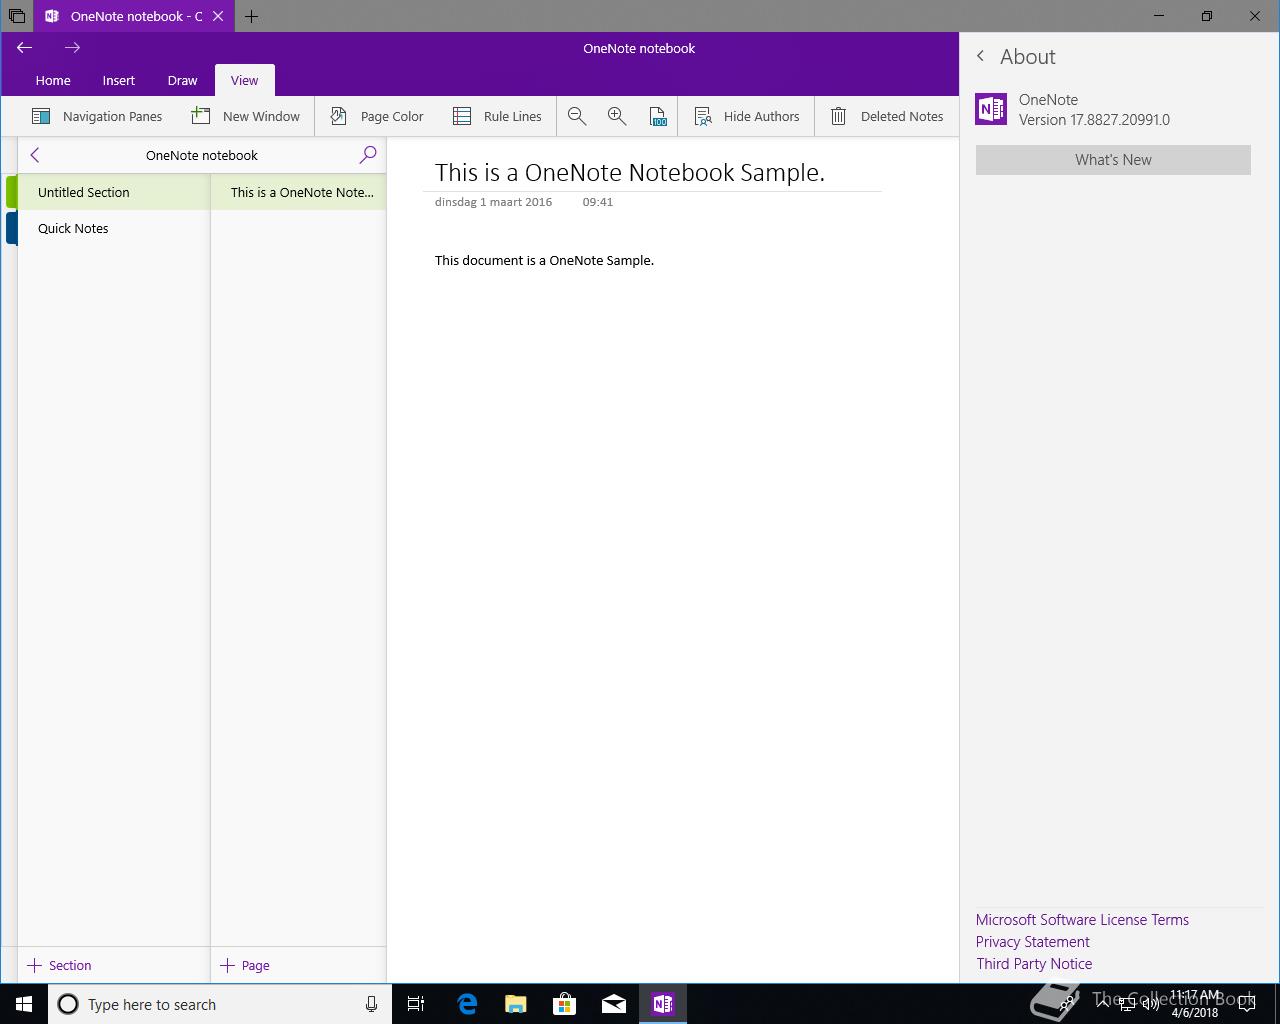Click the OneNote logo in About pane
This screenshot has height=1024, width=1280.
point(991,109)
